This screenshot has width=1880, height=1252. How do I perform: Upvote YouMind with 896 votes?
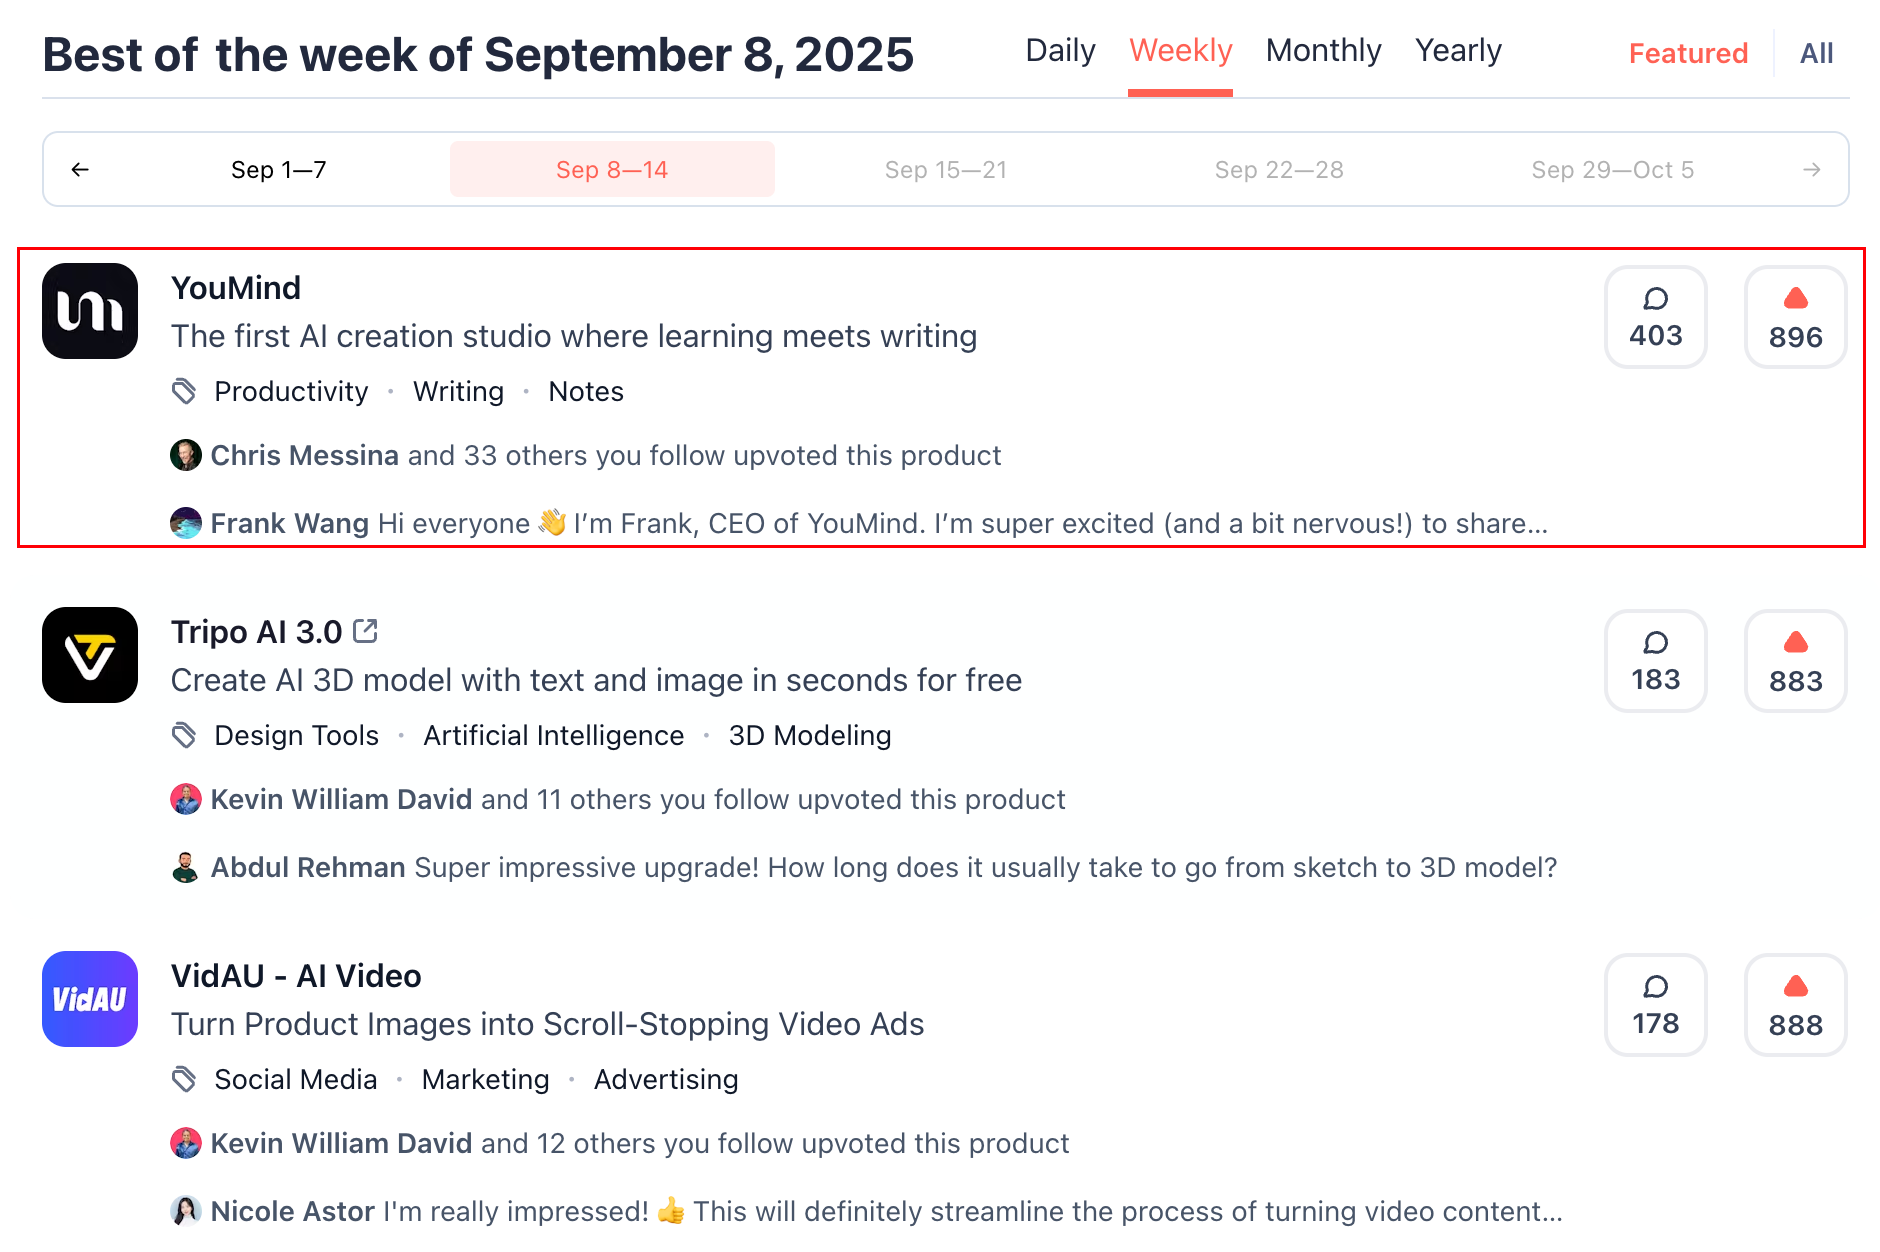click(x=1795, y=317)
